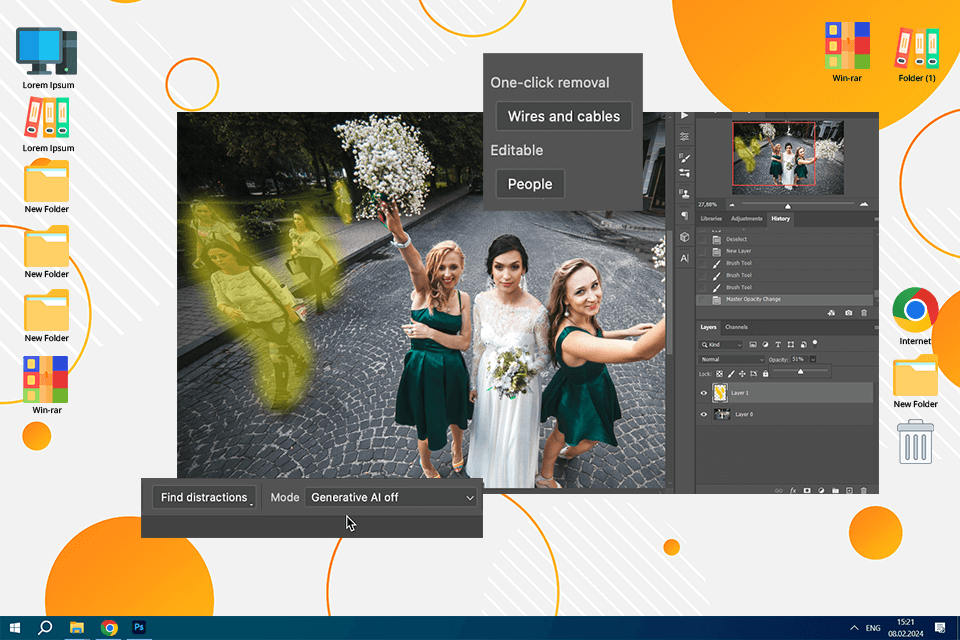Screen dimensions: 960x640
Task: Hide Layer 1 using its eye icon
Action: pyautogui.click(x=703, y=393)
